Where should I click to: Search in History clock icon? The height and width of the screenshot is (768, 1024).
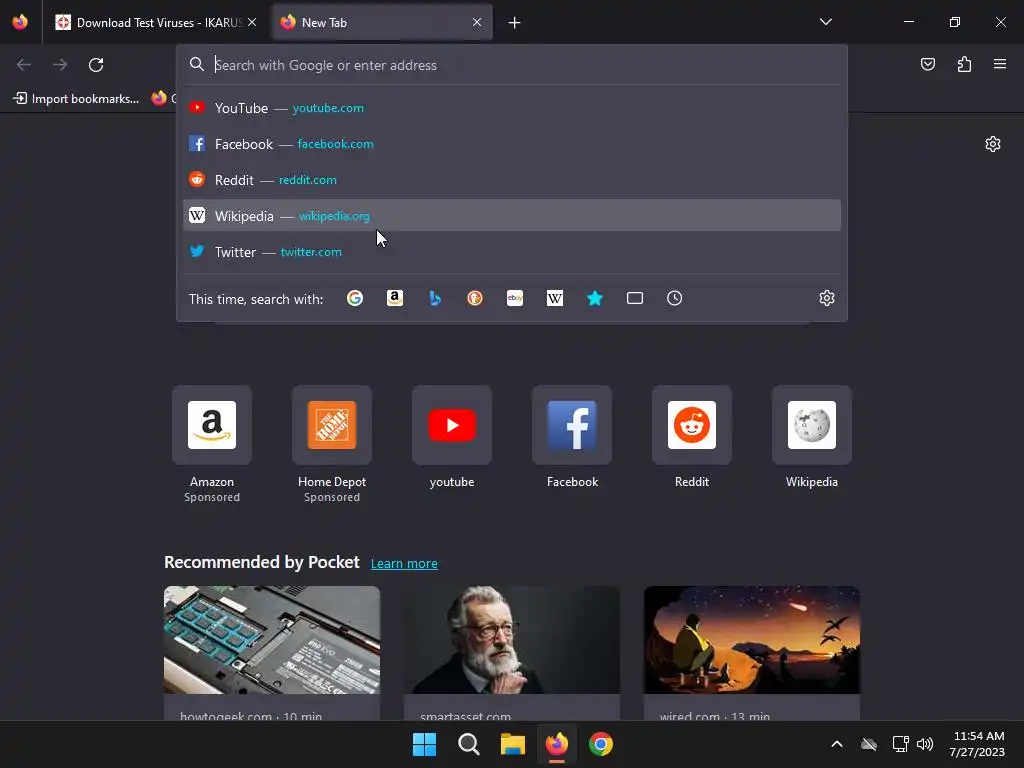coord(675,298)
